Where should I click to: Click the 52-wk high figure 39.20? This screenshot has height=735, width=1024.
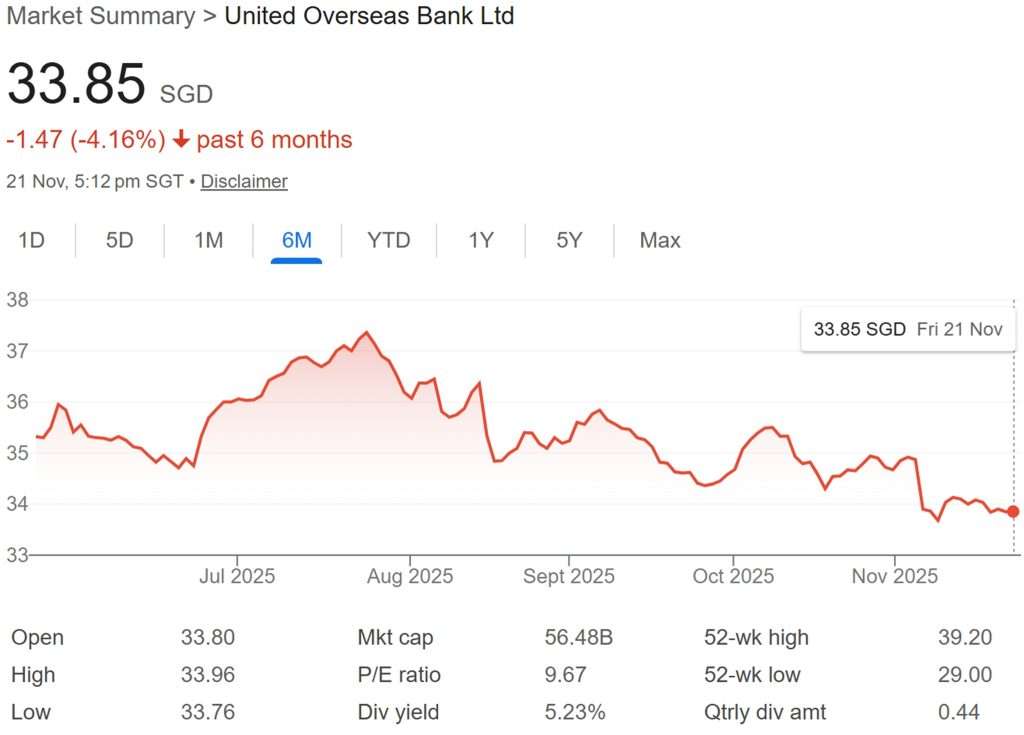pos(966,637)
